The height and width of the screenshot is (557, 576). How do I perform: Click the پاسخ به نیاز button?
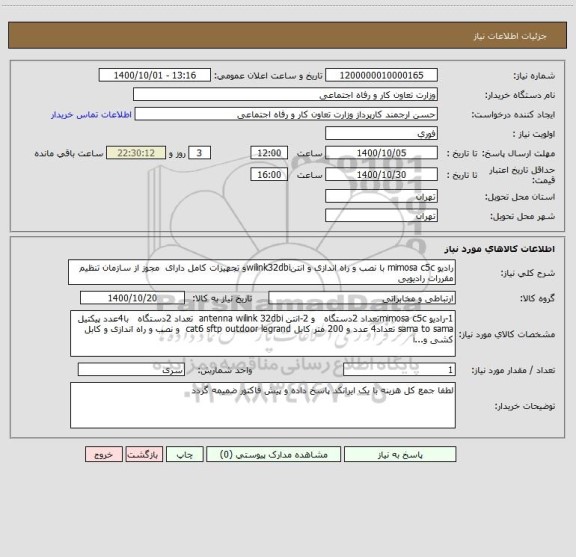pyautogui.click(x=400, y=454)
